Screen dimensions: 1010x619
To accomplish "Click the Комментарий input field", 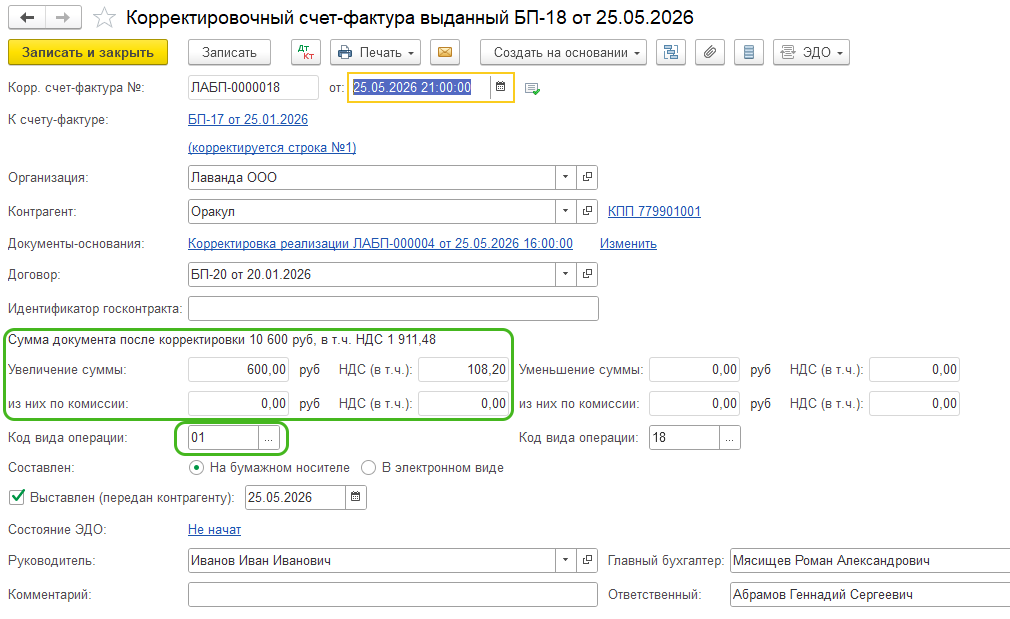I will click(393, 595).
